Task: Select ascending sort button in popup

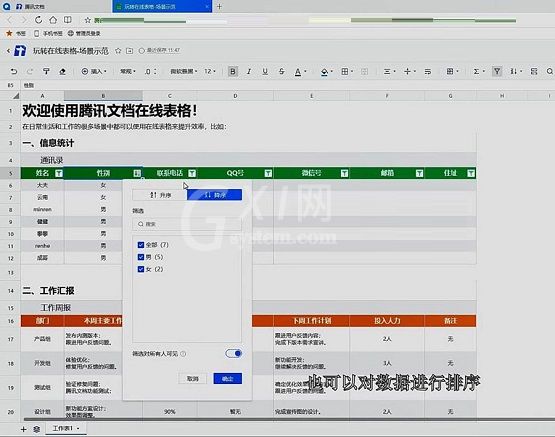Action: point(160,195)
